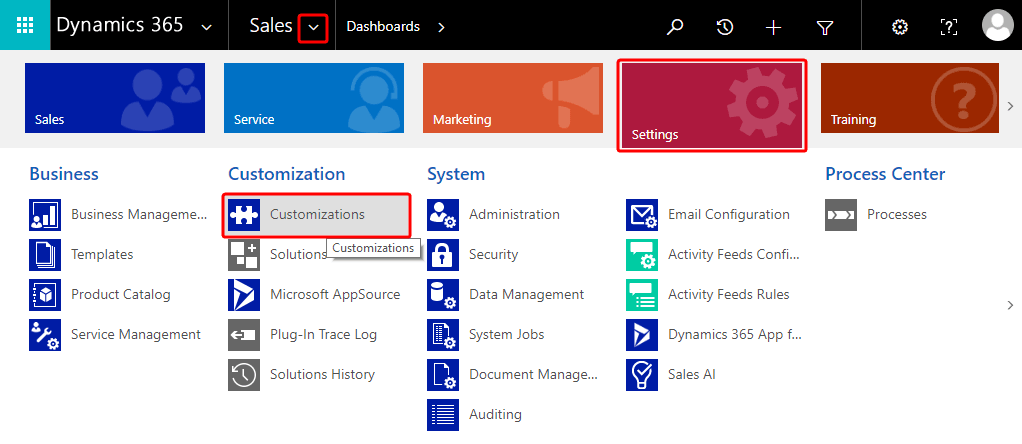Click the Dynamics 365 App icon

pos(642,334)
